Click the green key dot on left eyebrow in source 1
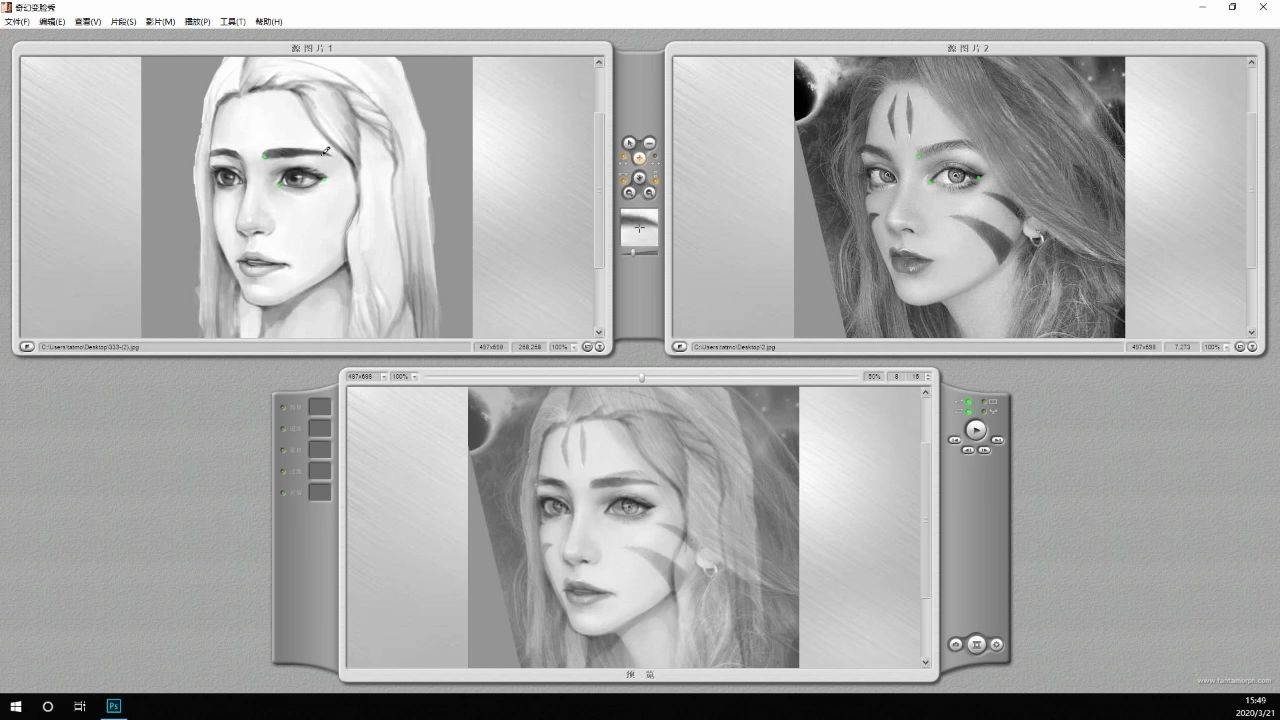Image resolution: width=1280 pixels, height=720 pixels. (x=265, y=156)
